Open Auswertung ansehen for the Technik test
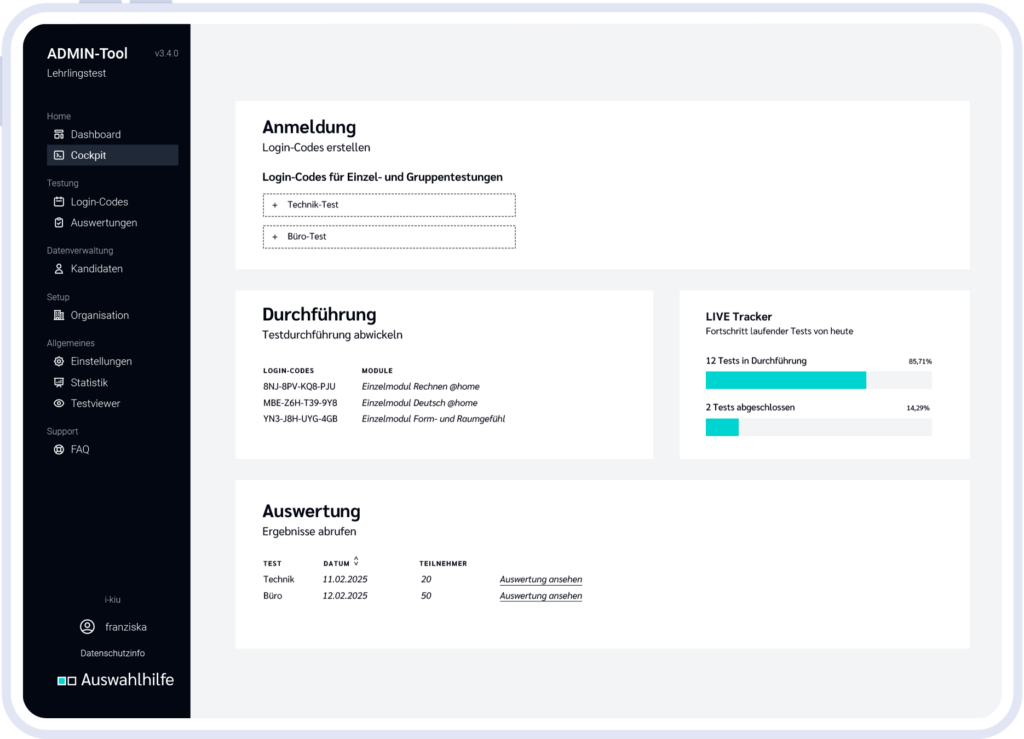The width and height of the screenshot is (1024, 739). pos(540,579)
